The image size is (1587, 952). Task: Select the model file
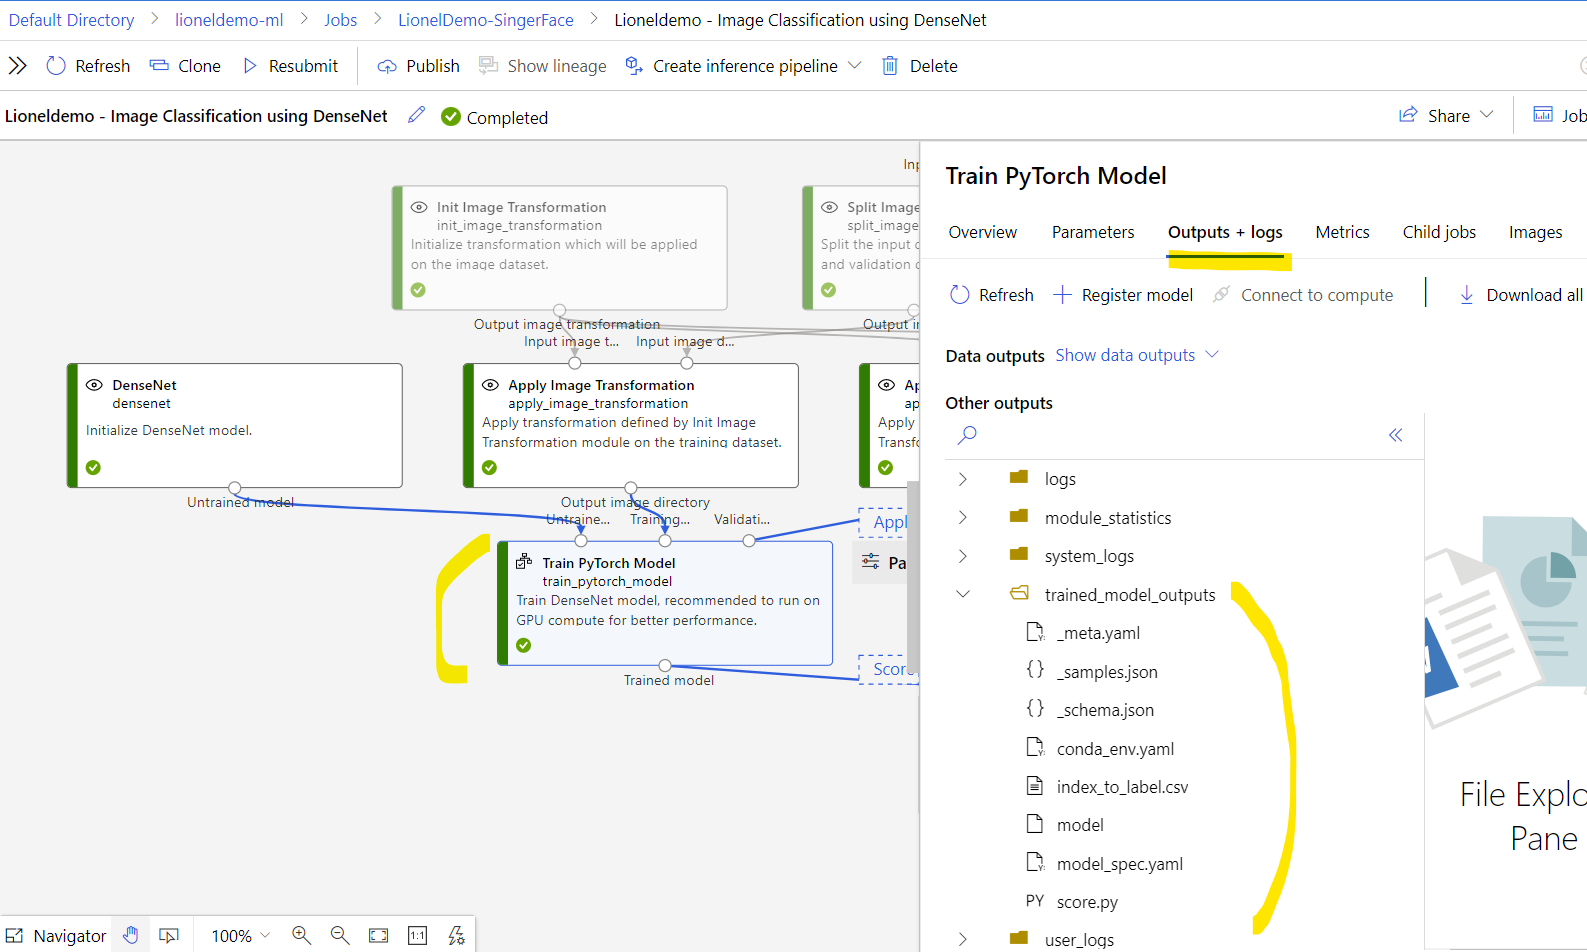click(x=1080, y=825)
